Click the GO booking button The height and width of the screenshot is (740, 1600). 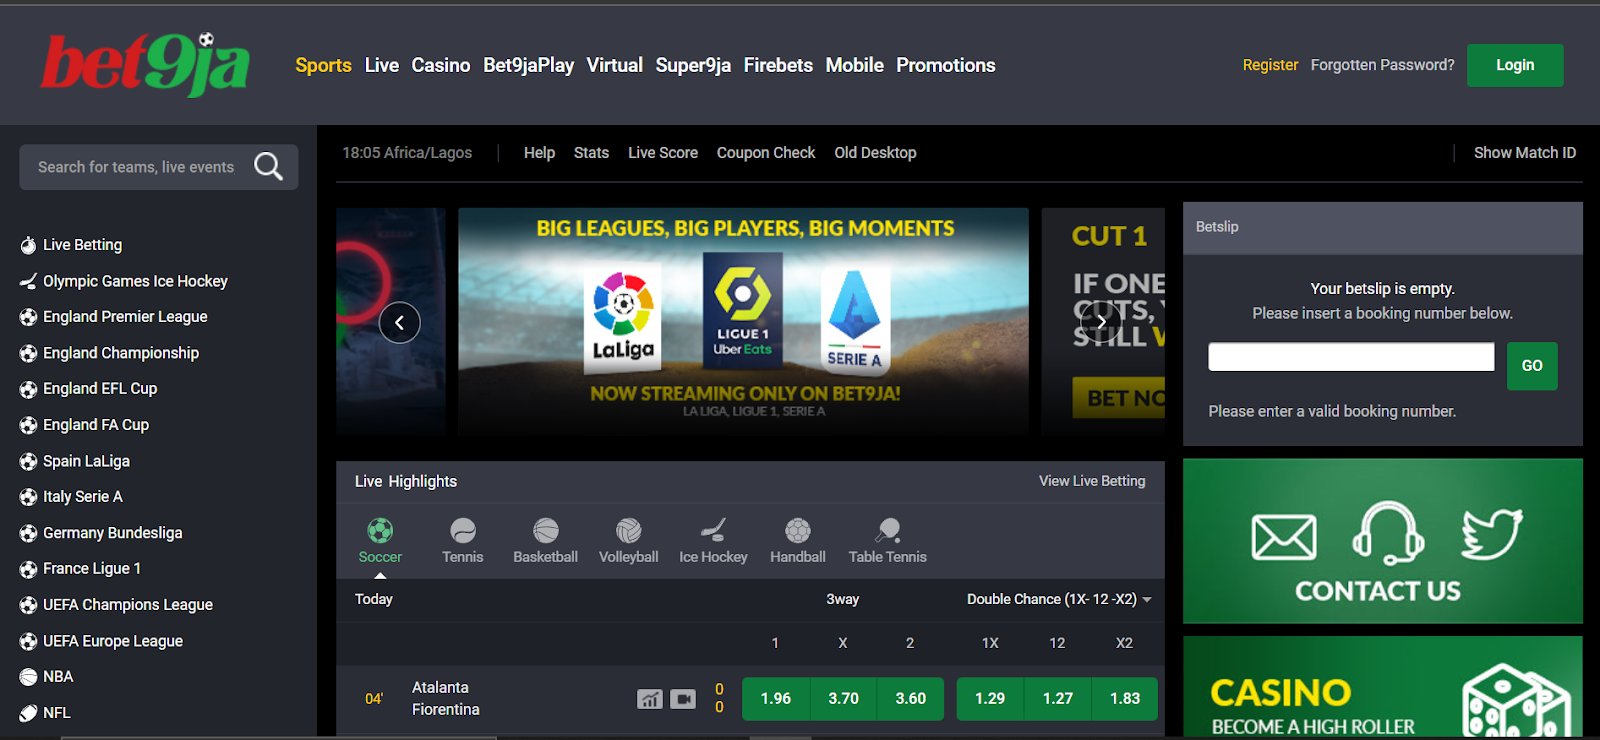tap(1532, 366)
